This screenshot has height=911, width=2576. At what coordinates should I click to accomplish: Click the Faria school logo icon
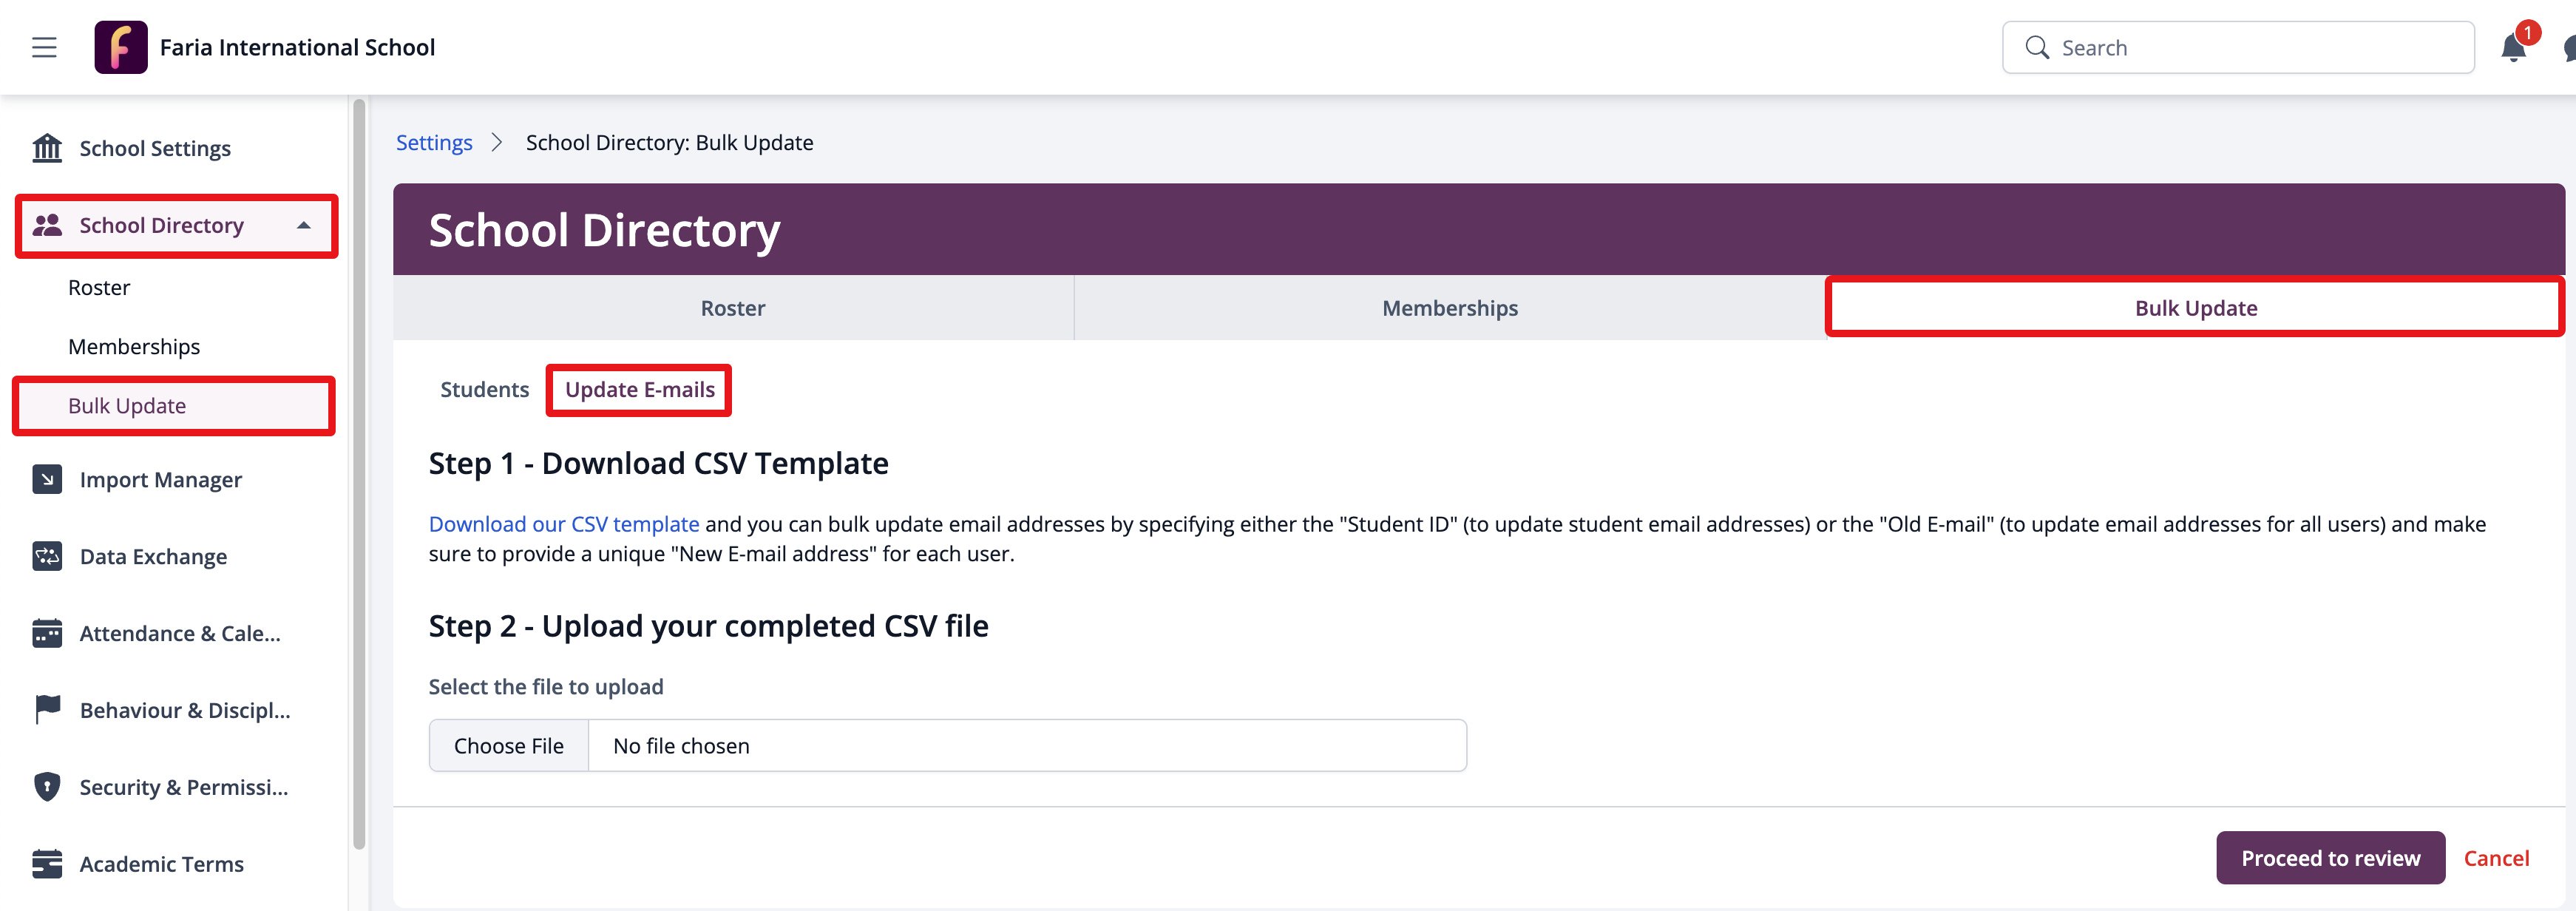click(121, 47)
